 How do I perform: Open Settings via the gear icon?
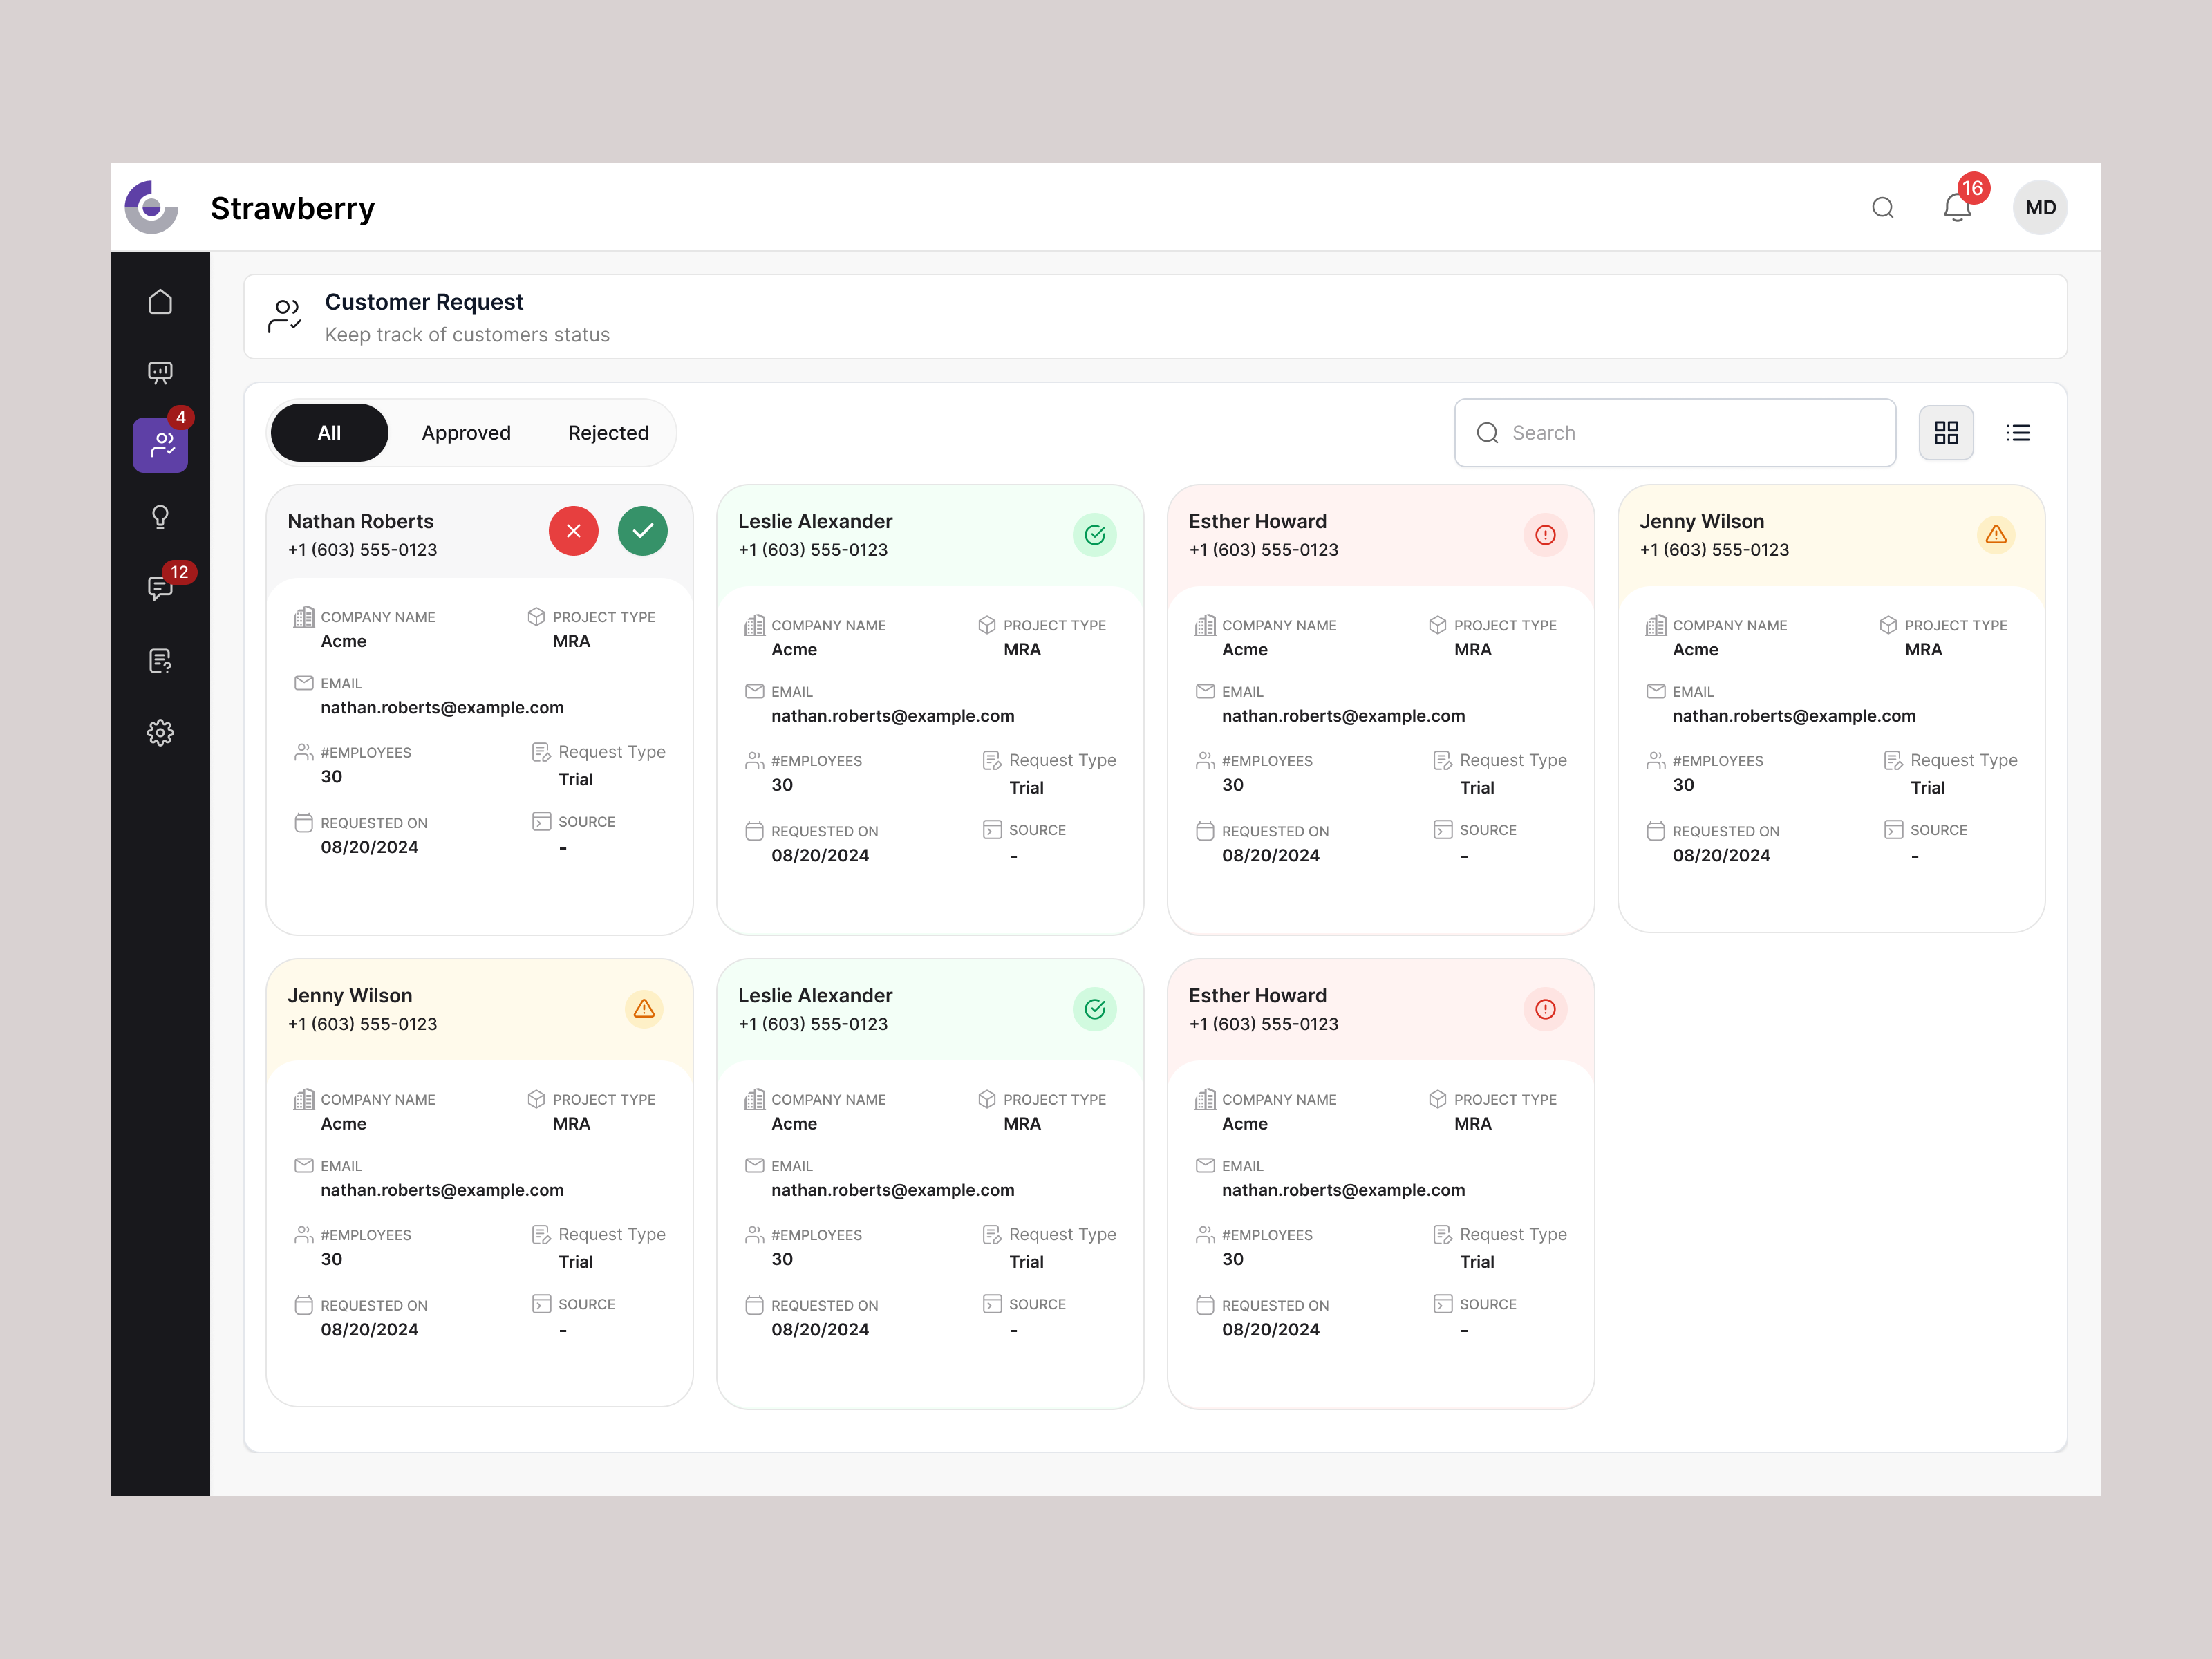160,733
